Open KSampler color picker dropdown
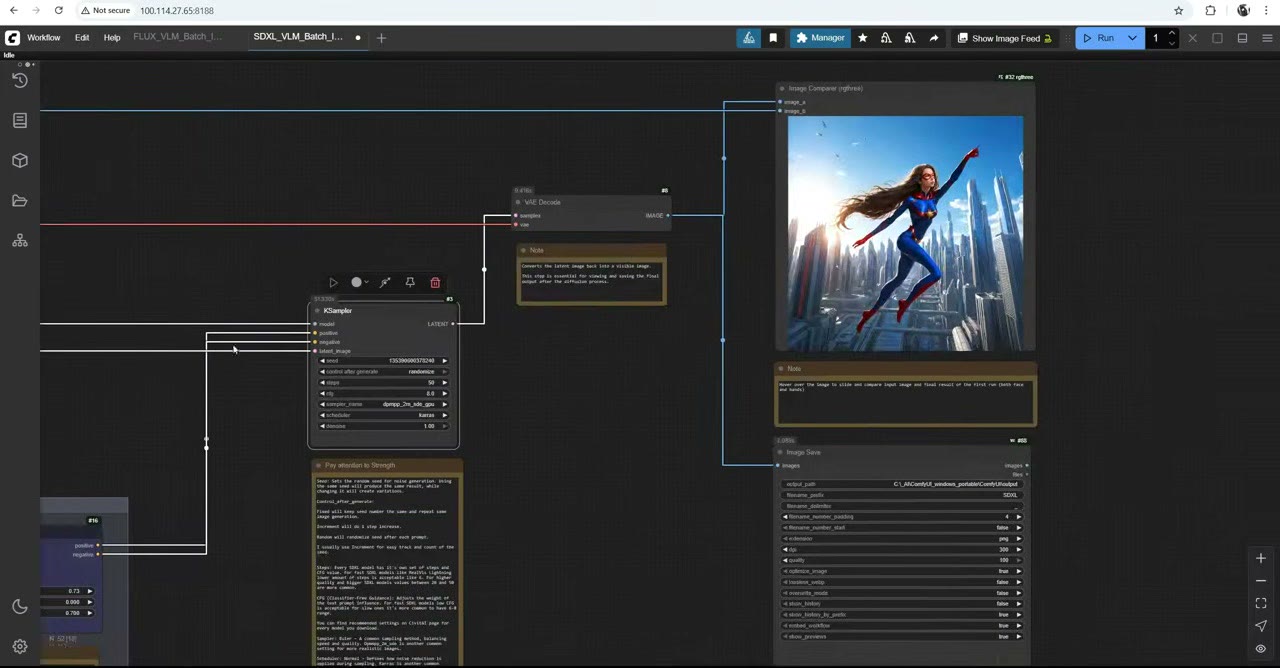The image size is (1280, 668). [x=359, y=283]
